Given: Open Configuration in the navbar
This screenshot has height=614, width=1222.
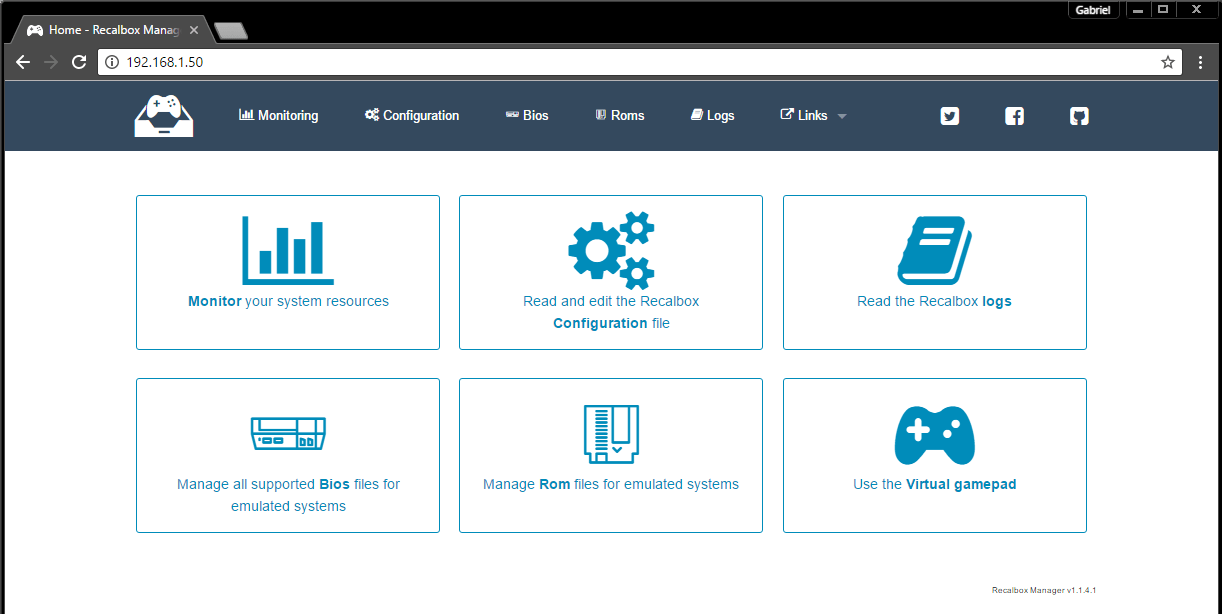Looking at the screenshot, I should coord(412,115).
